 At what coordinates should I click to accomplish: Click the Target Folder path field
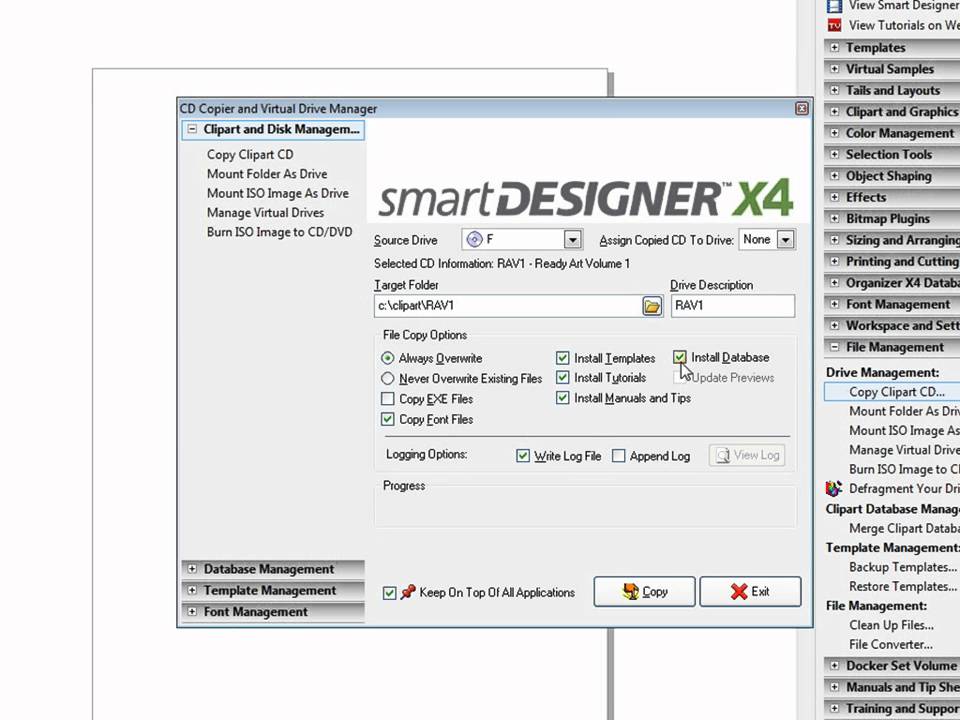(508, 306)
